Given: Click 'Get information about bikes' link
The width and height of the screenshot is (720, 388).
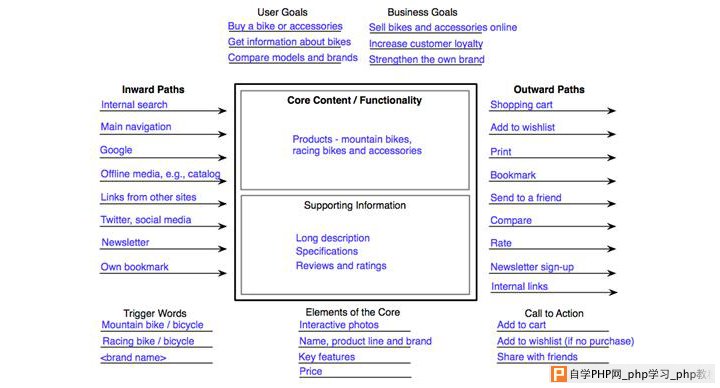Looking at the screenshot, I should point(289,42).
